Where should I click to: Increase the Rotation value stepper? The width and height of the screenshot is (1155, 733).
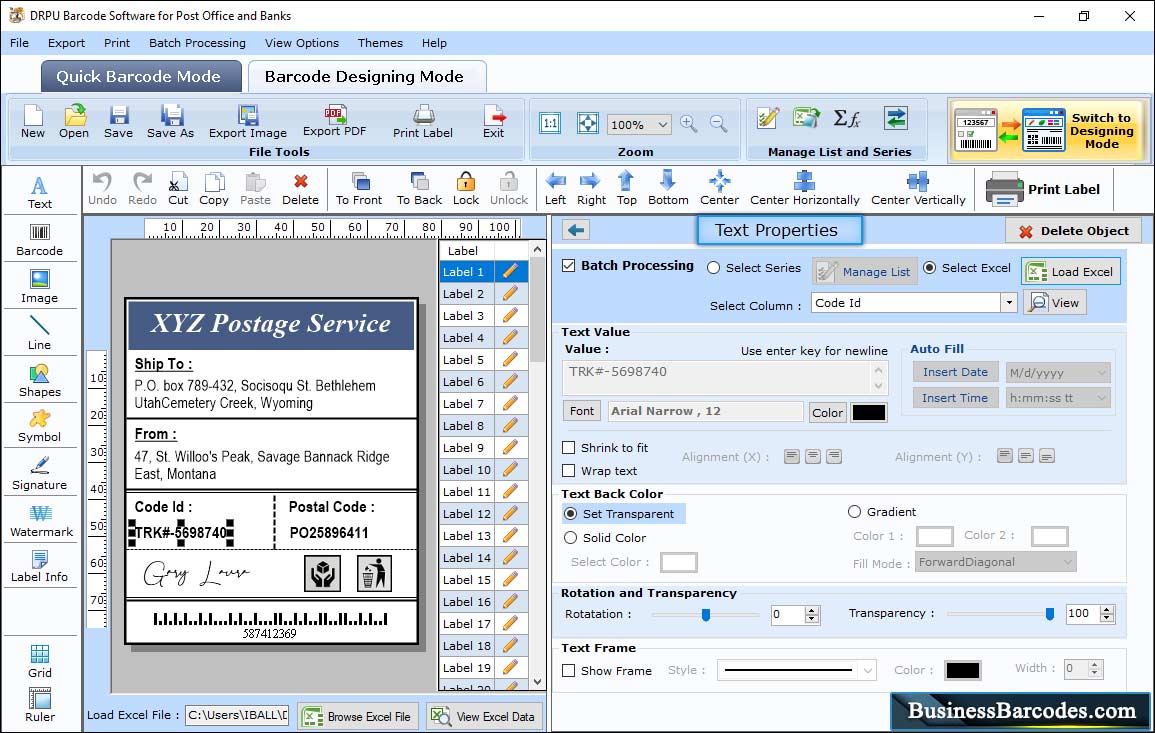812,610
